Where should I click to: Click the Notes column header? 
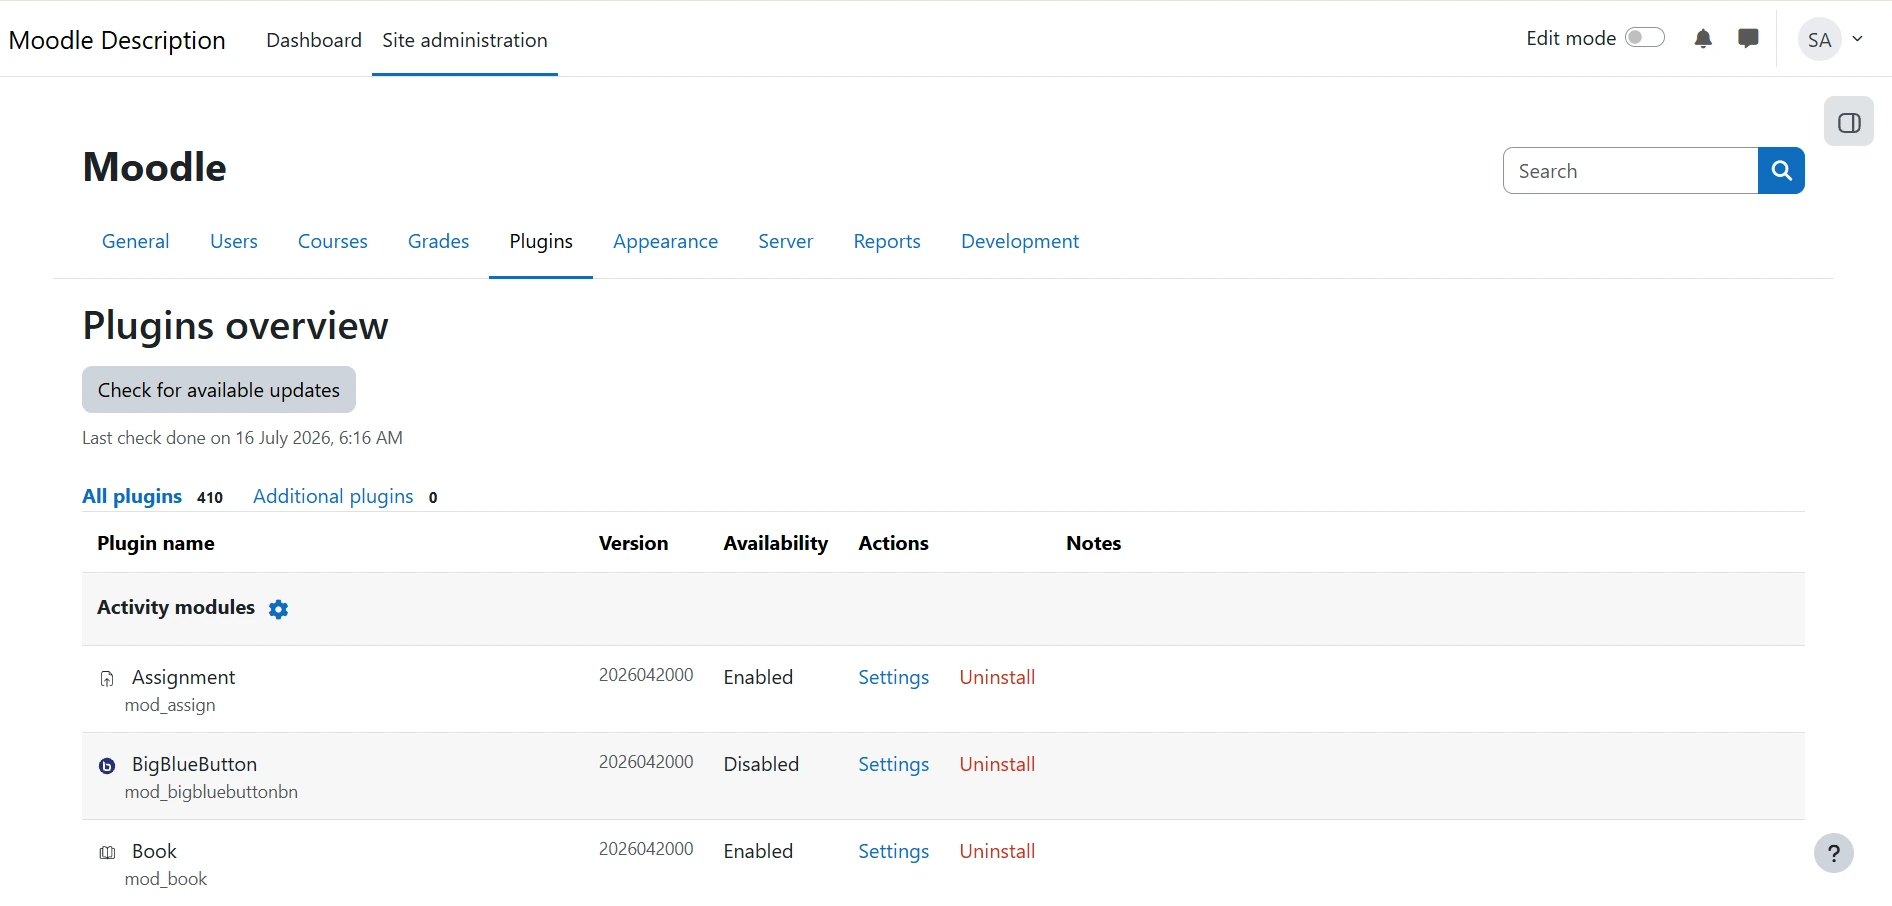pyautogui.click(x=1093, y=543)
